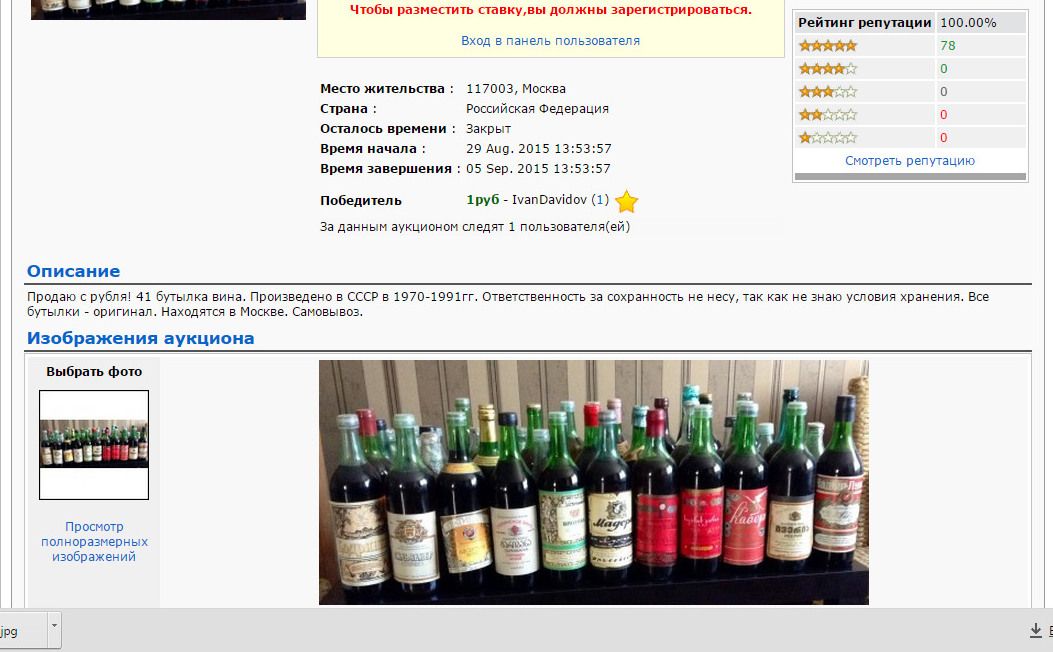Click the download arrow icon in bottom bar
The height and width of the screenshot is (652, 1053).
[x=1036, y=631]
